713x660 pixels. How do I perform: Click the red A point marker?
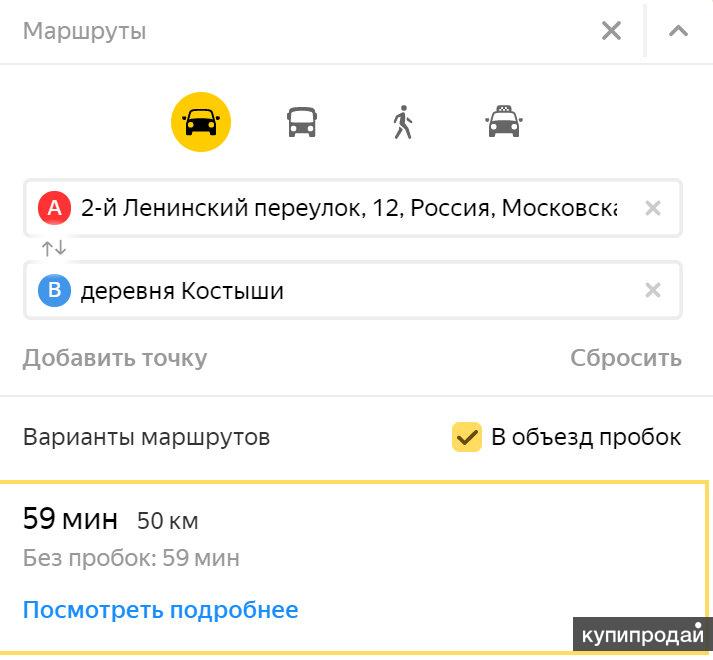pos(55,208)
